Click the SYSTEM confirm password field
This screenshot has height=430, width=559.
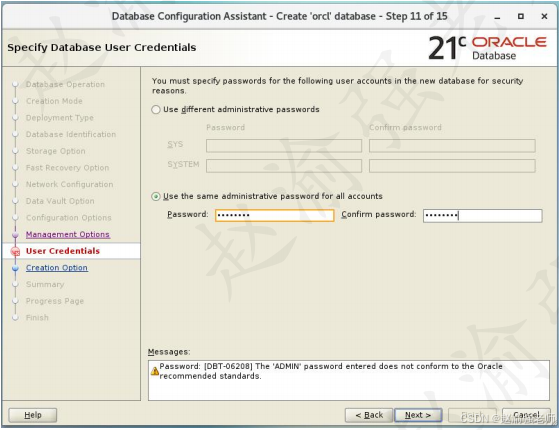click(x=452, y=166)
